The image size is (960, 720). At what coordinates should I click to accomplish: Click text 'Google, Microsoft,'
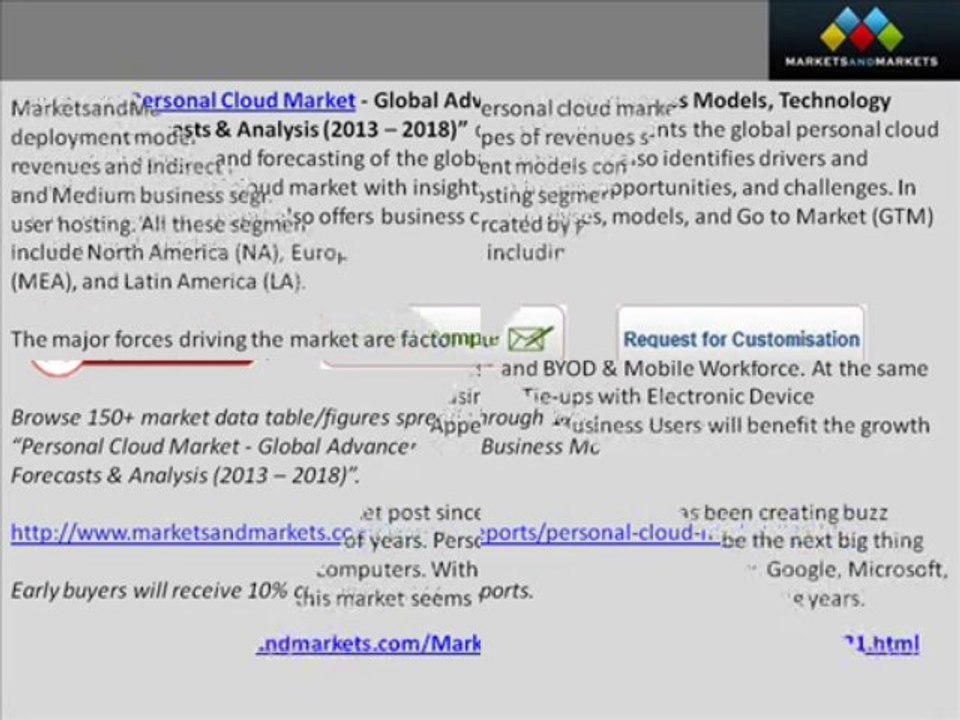click(857, 569)
